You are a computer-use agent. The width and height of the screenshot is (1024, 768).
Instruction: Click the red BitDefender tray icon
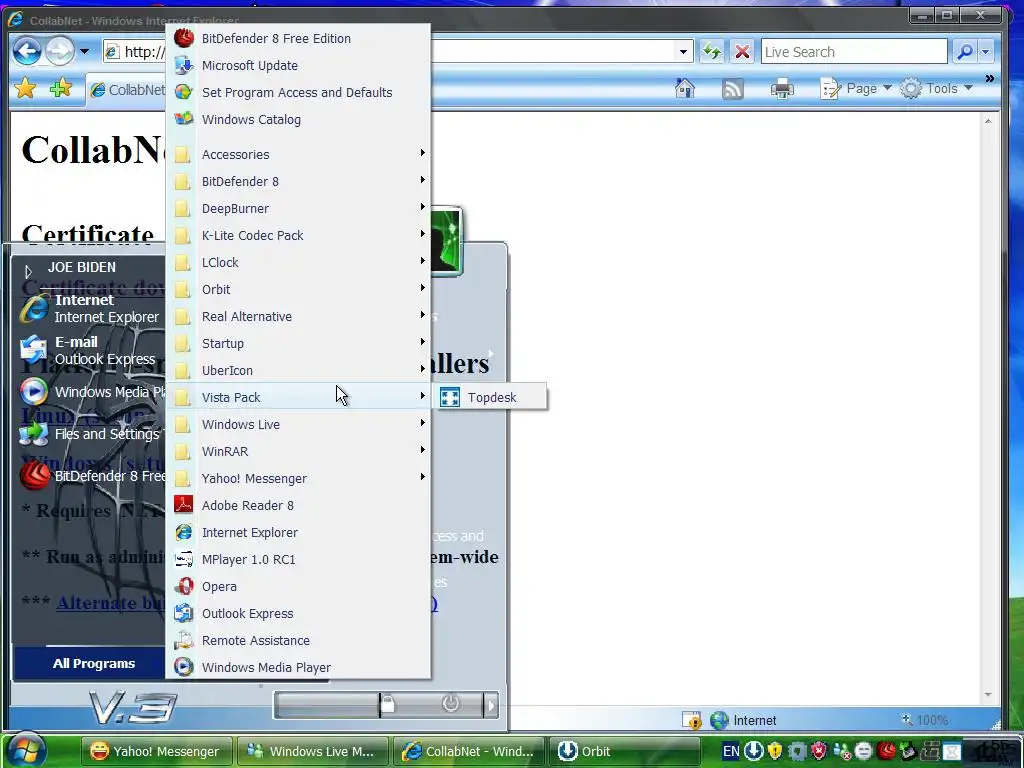pyautogui.click(x=886, y=751)
